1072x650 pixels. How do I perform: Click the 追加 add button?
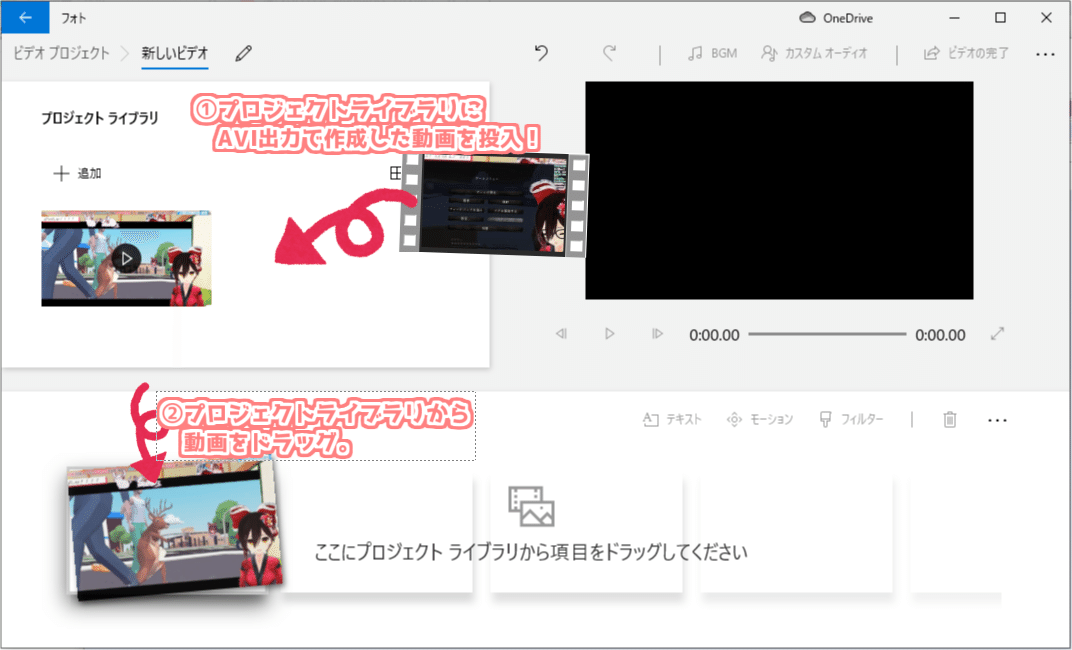click(x=77, y=174)
